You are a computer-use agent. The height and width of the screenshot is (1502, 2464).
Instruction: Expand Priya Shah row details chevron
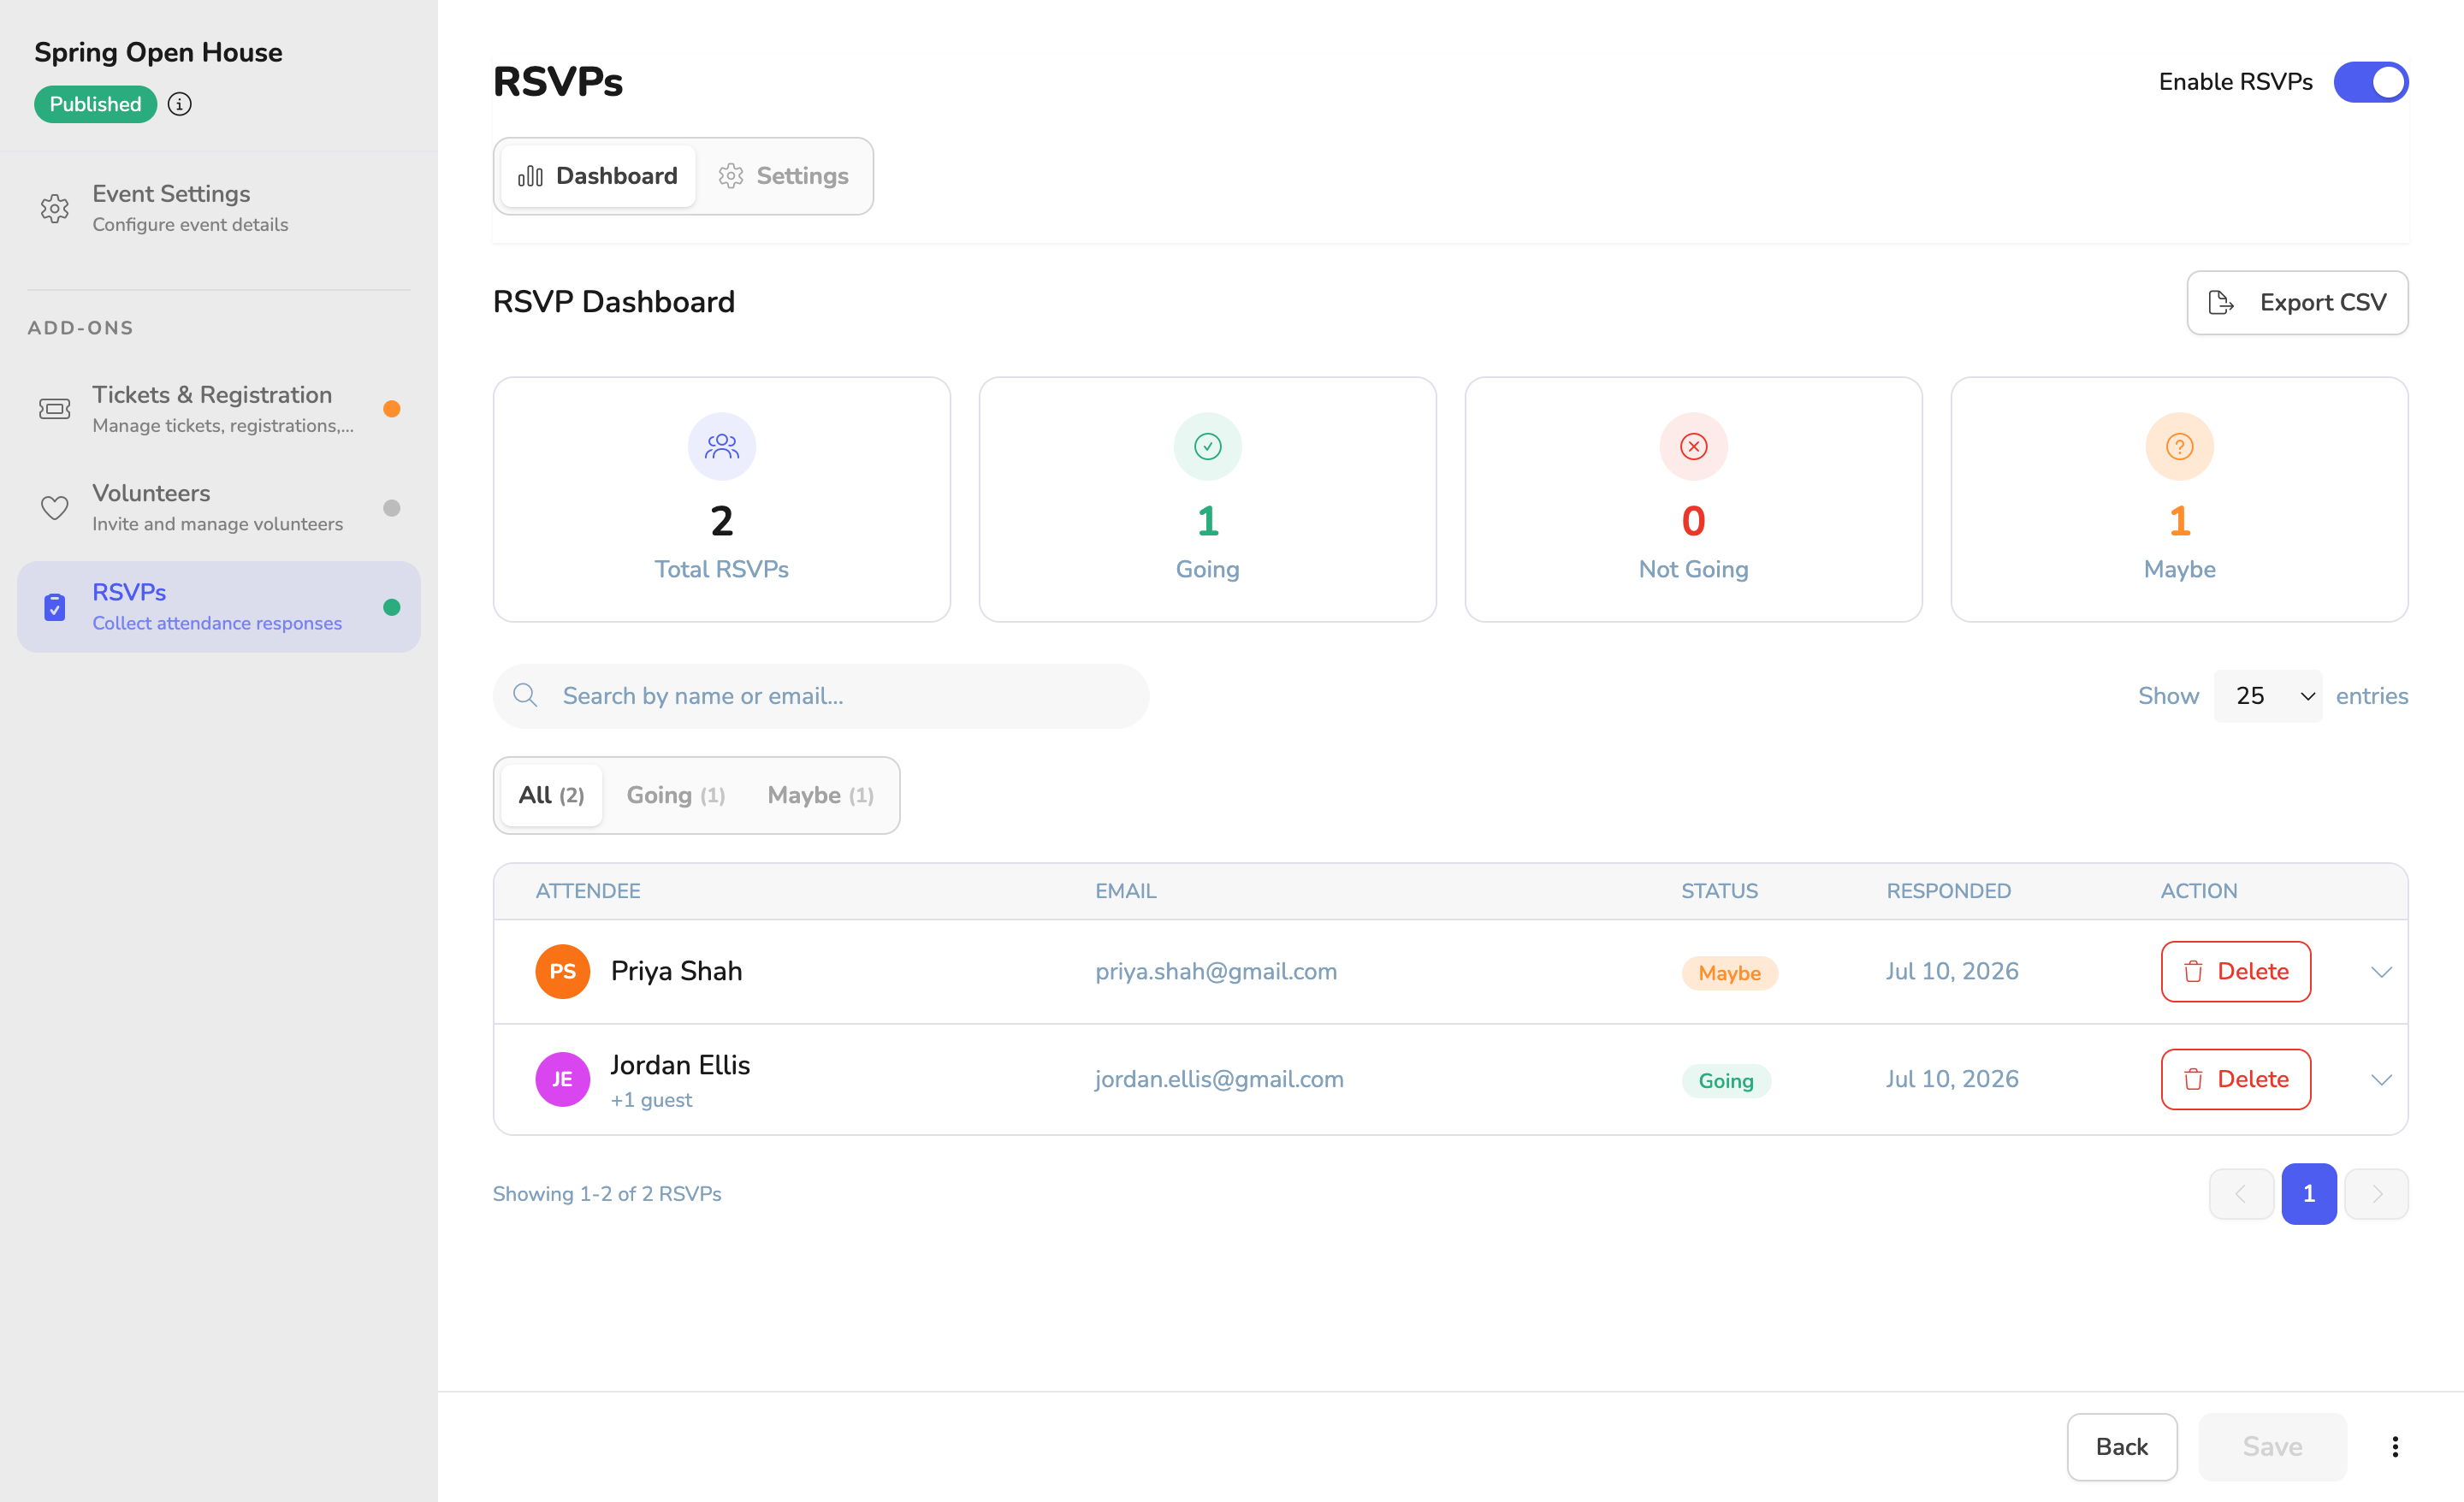[x=2381, y=971]
